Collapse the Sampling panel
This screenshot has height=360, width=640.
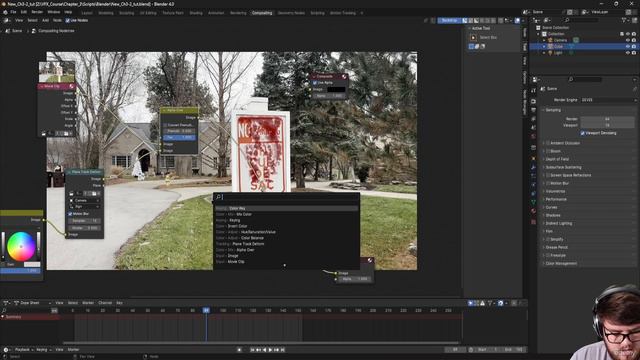pyautogui.click(x=553, y=110)
